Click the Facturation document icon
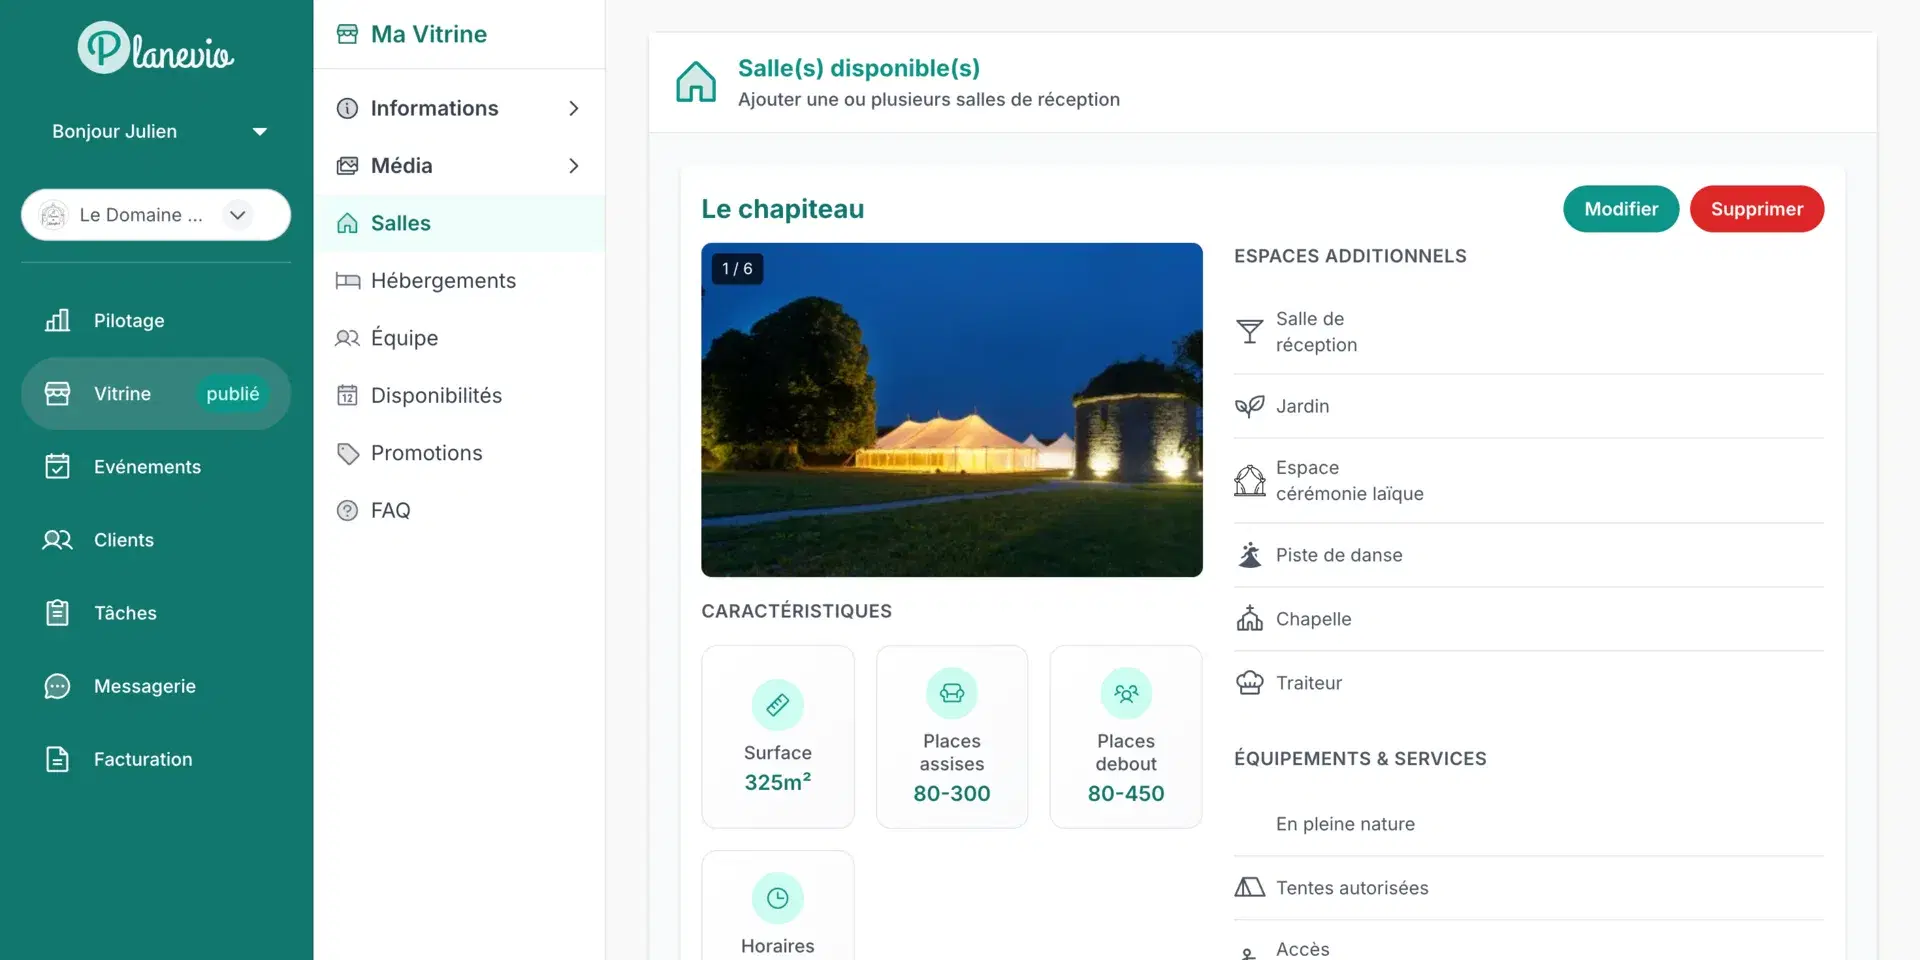Viewport: 1920px width, 960px height. 58,759
